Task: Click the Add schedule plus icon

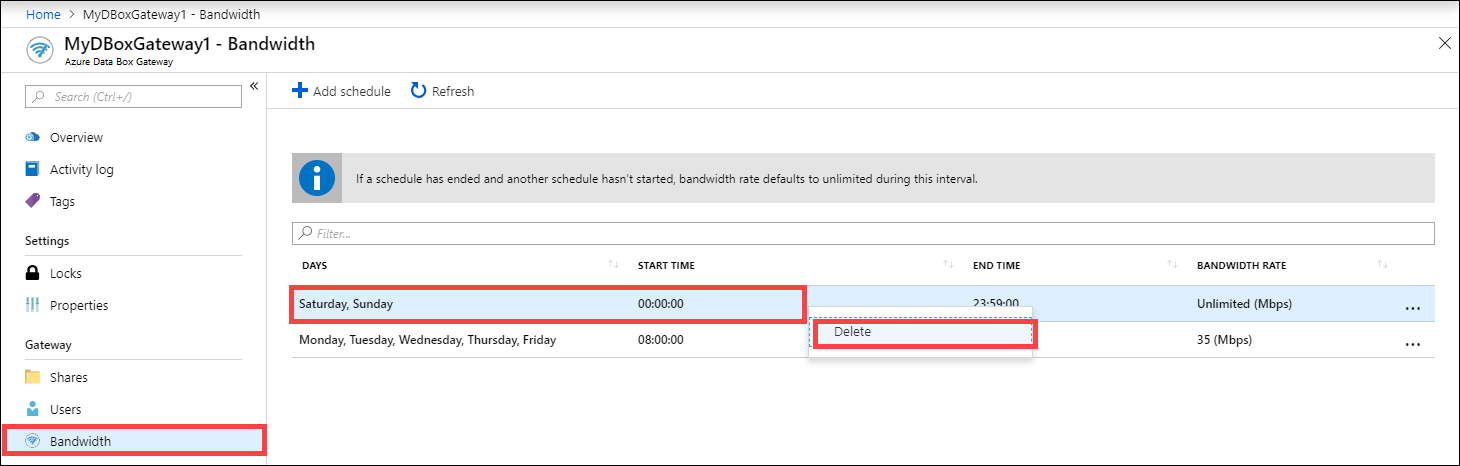Action: (x=300, y=91)
